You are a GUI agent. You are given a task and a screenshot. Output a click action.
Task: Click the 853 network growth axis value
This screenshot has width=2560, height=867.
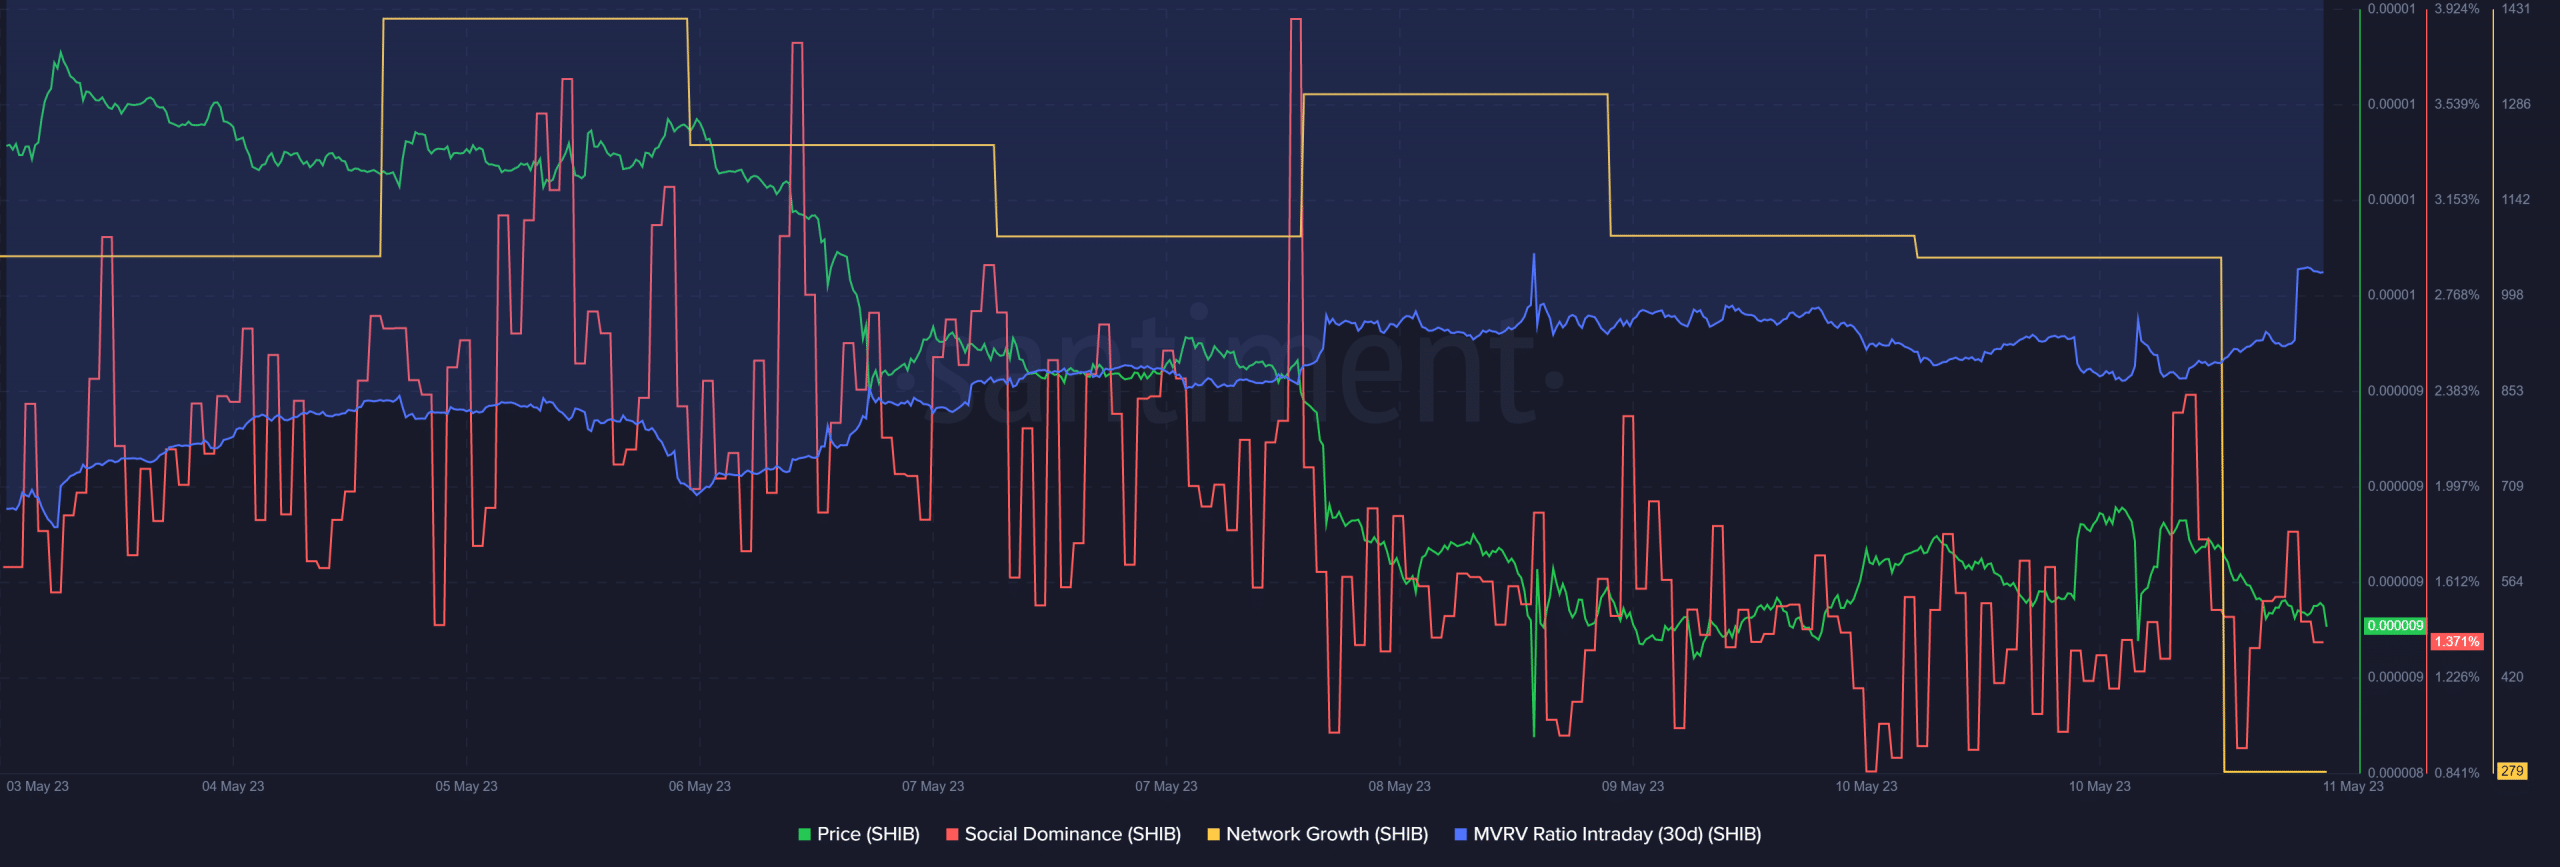coord(2512,391)
